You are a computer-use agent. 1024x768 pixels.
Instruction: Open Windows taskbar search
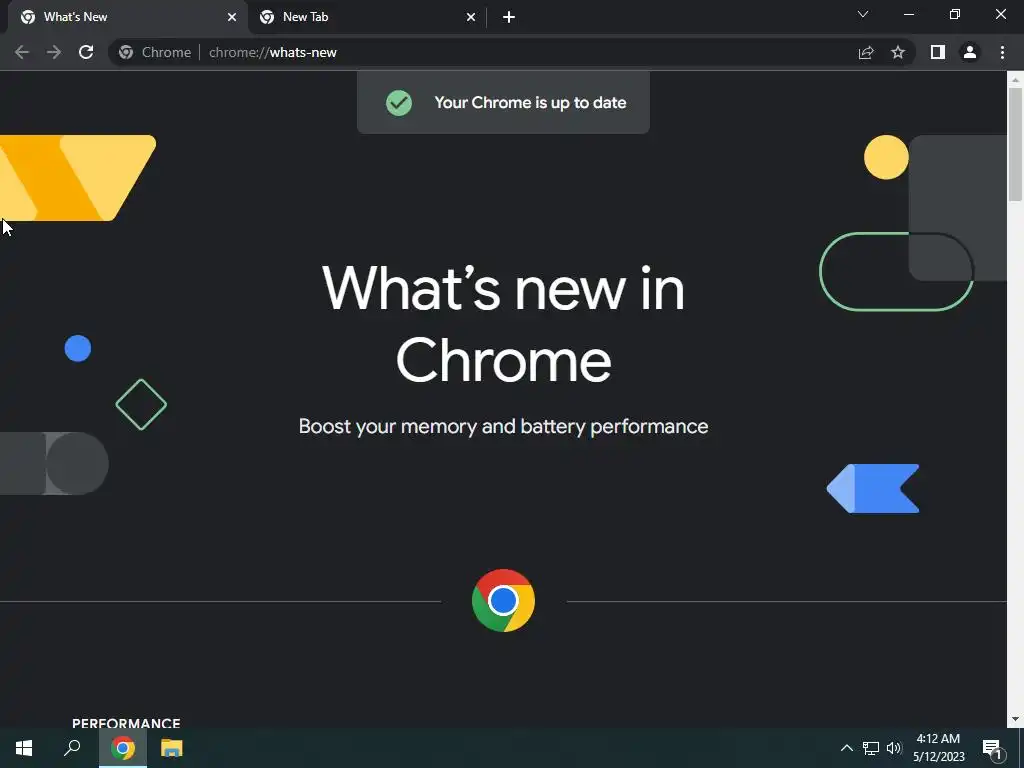[x=72, y=748]
